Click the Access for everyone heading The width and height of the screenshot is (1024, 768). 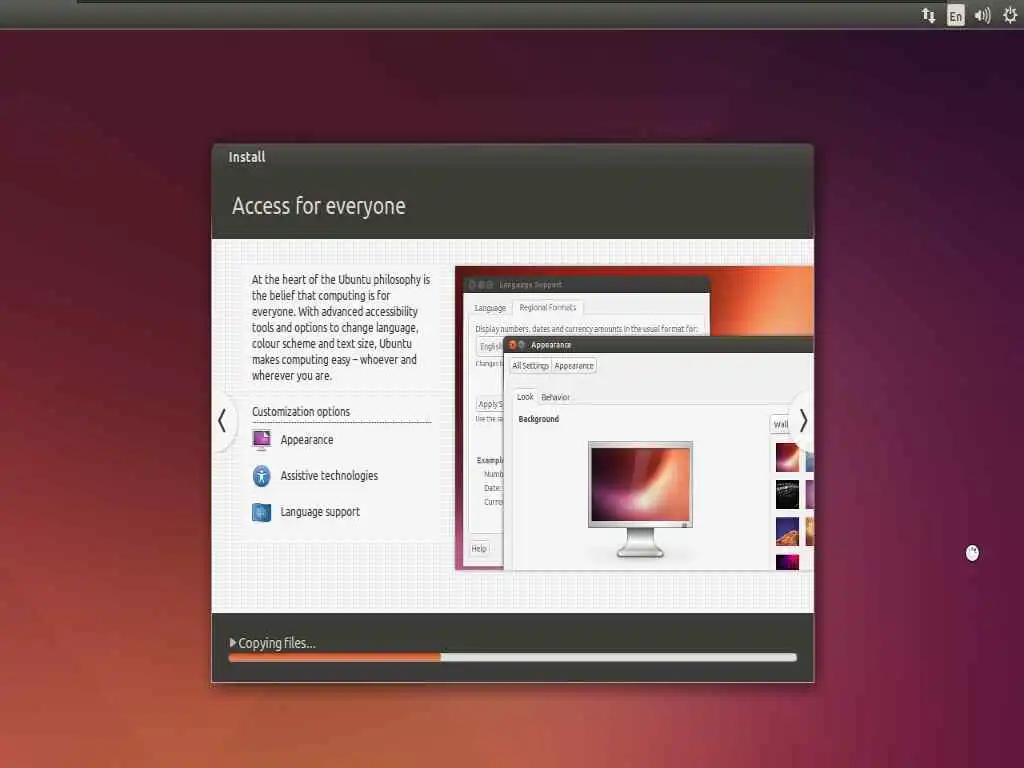click(x=319, y=206)
